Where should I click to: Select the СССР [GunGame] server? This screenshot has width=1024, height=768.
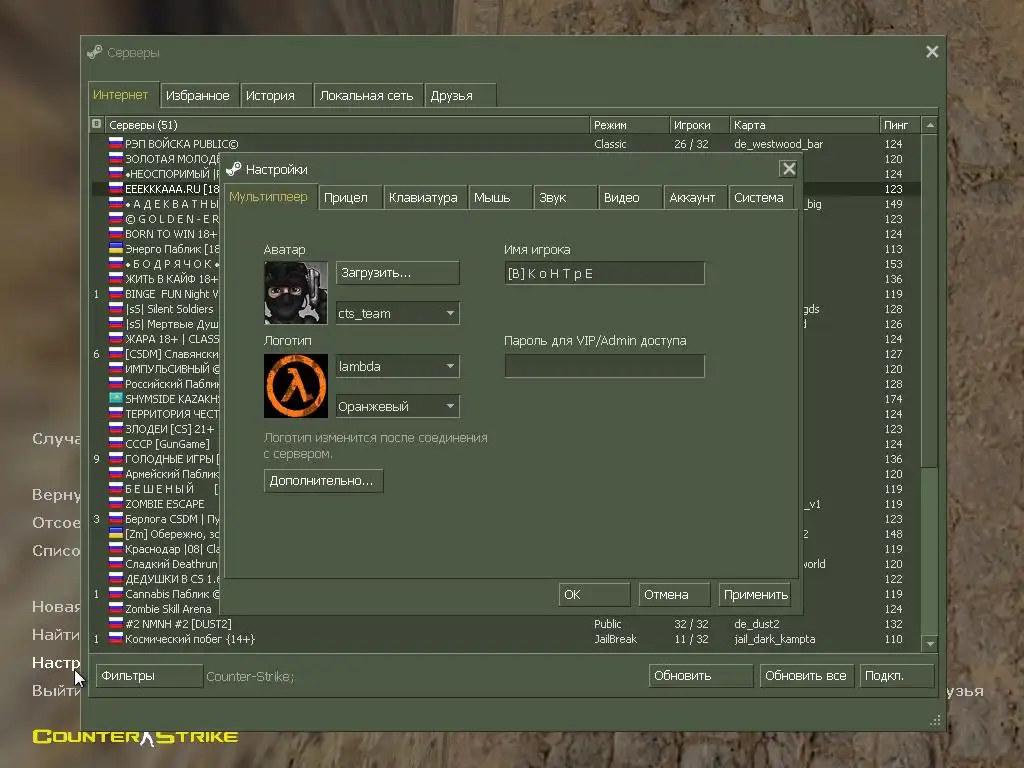tap(167, 443)
